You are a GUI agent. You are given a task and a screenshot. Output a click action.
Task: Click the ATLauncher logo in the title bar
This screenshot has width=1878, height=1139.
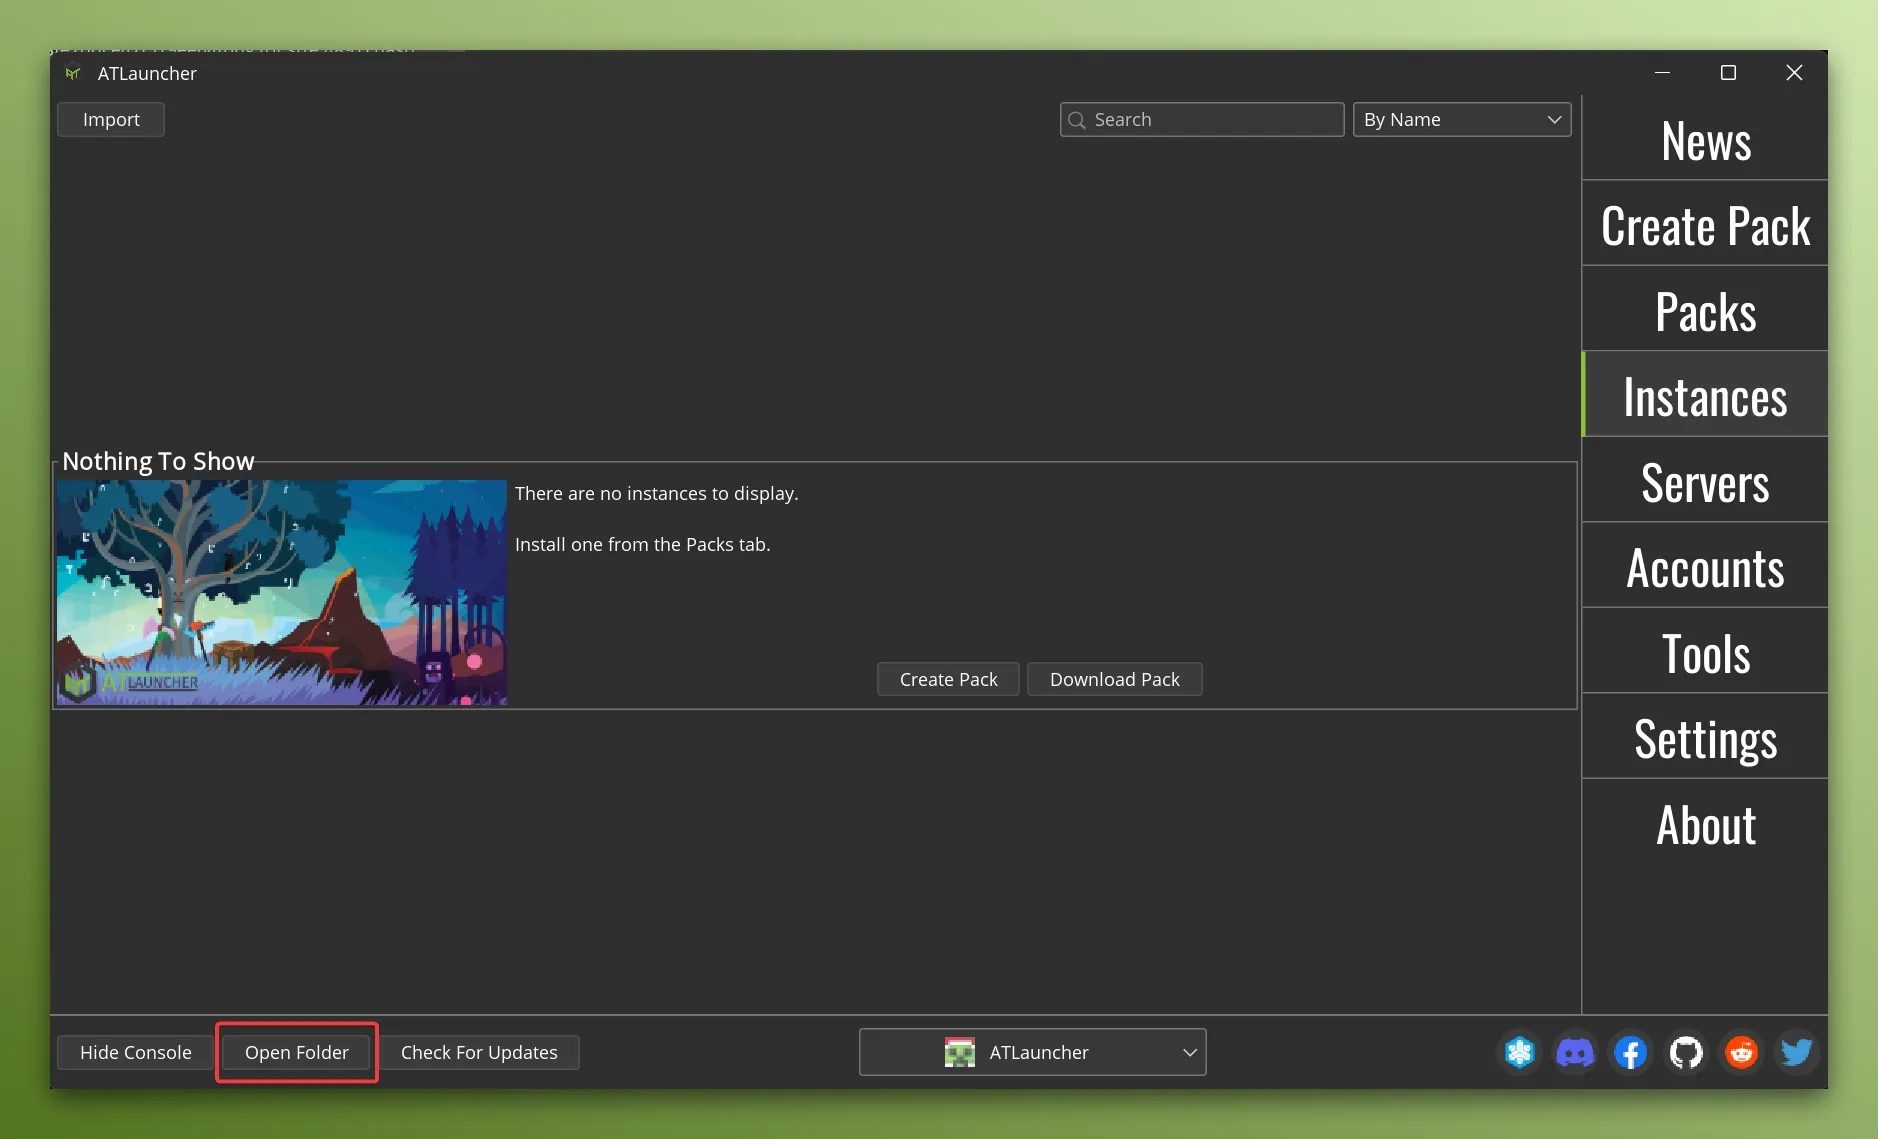73,72
